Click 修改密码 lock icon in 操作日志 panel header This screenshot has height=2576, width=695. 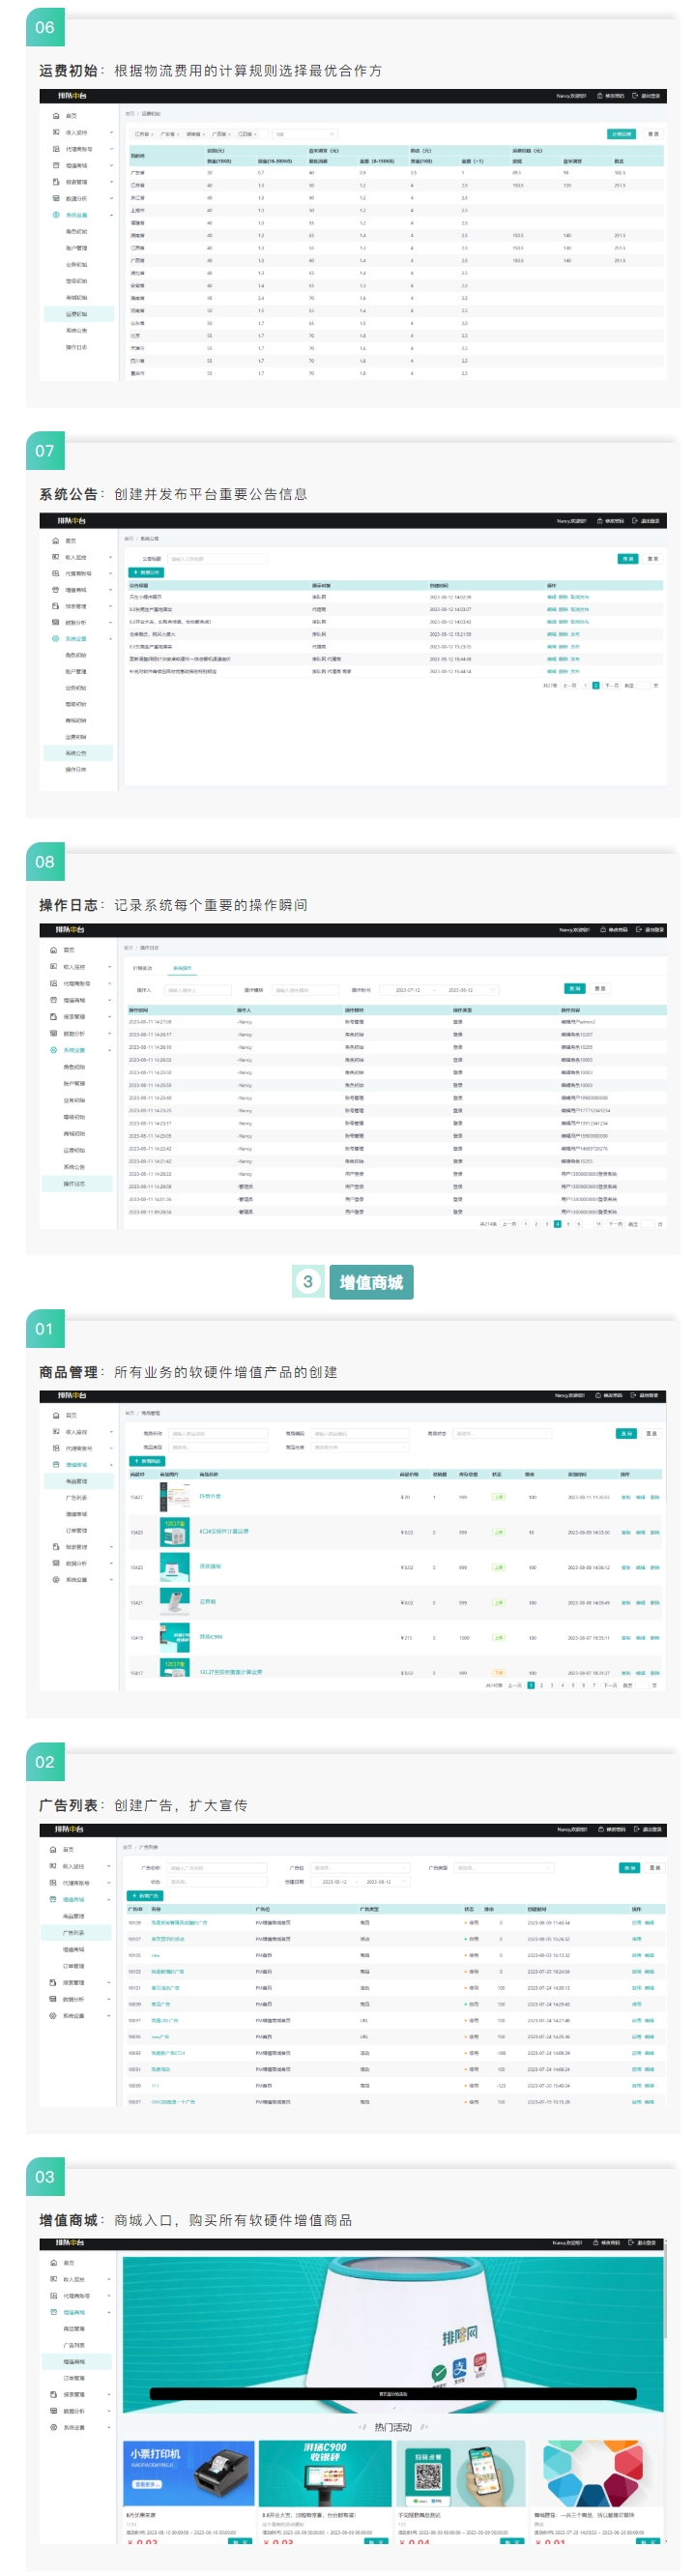coord(603,930)
